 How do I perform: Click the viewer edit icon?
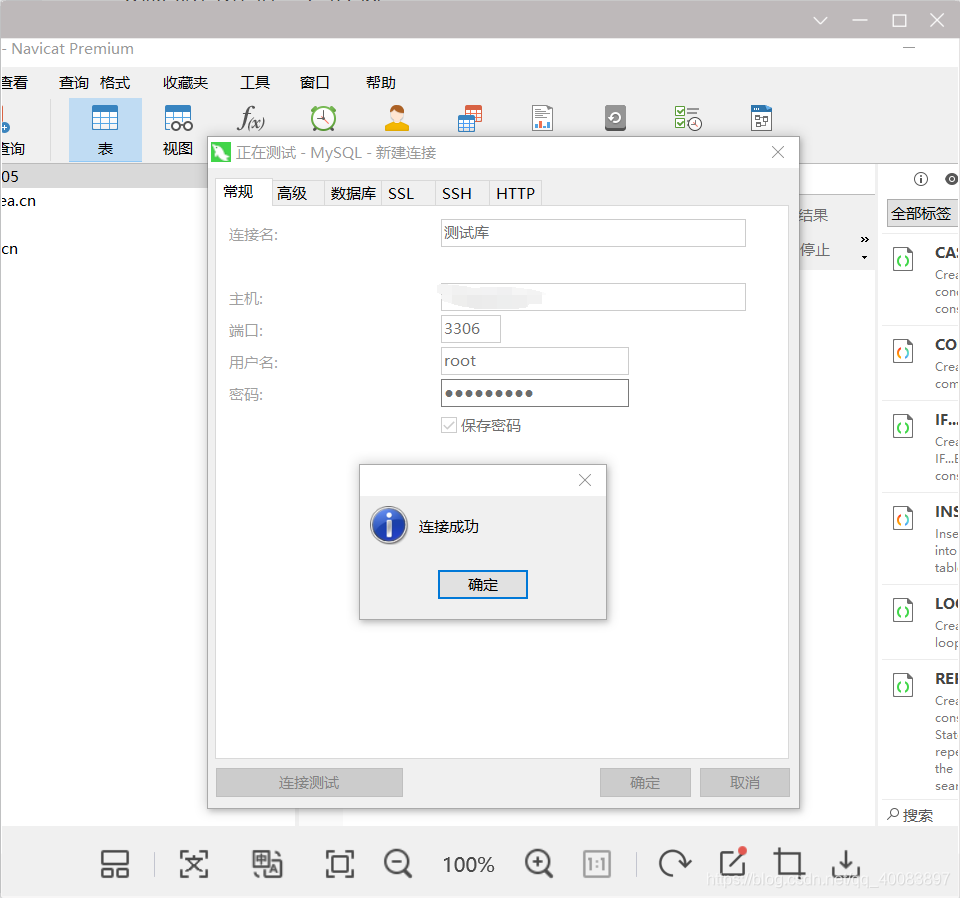point(733,863)
